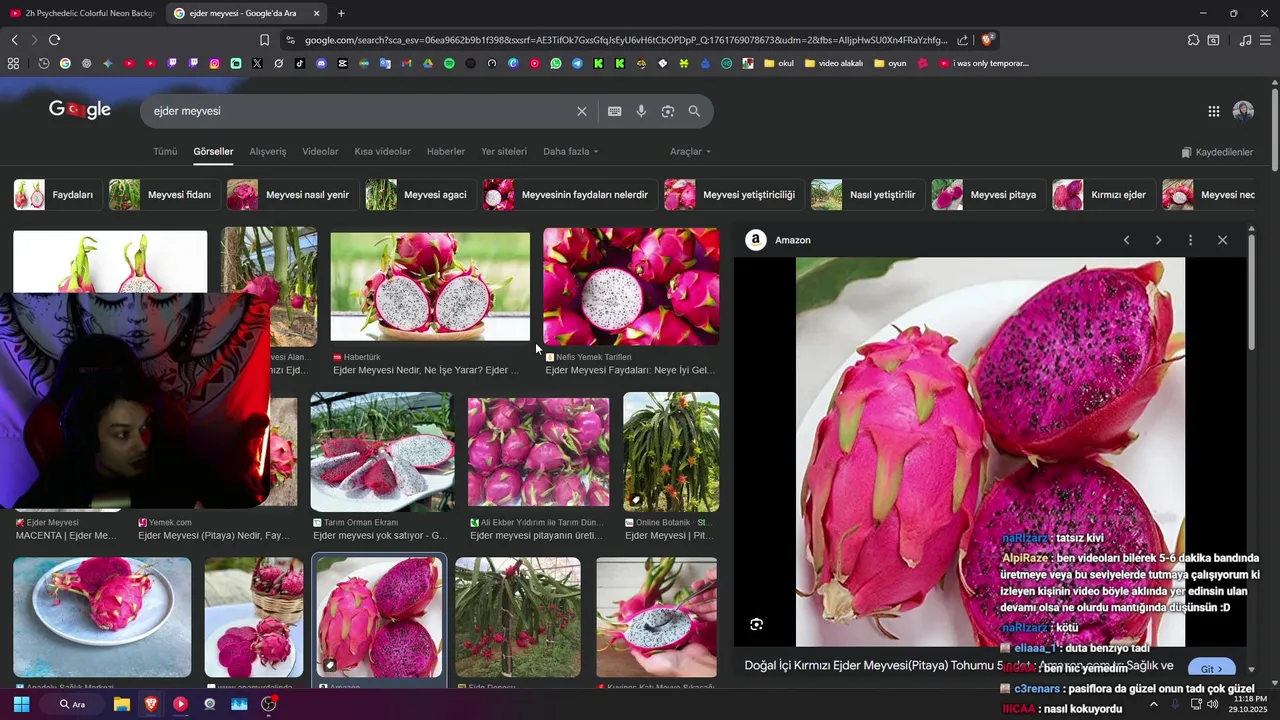Open the X (Twitter) bookmark icon
Screen dimensions: 1280x720
pyautogui.click(x=257, y=63)
